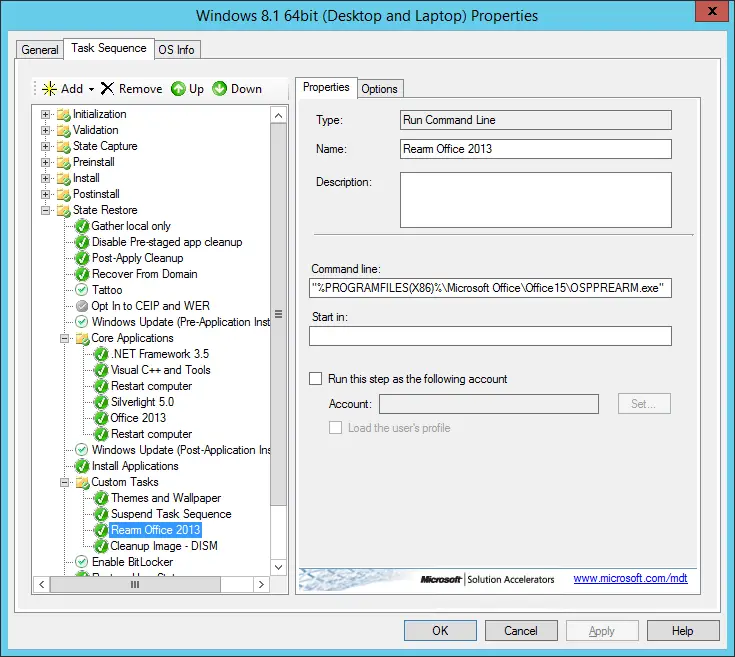Image resolution: width=735 pixels, height=657 pixels.
Task: Collapse the Custom Tasks folder
Action: (x=64, y=482)
